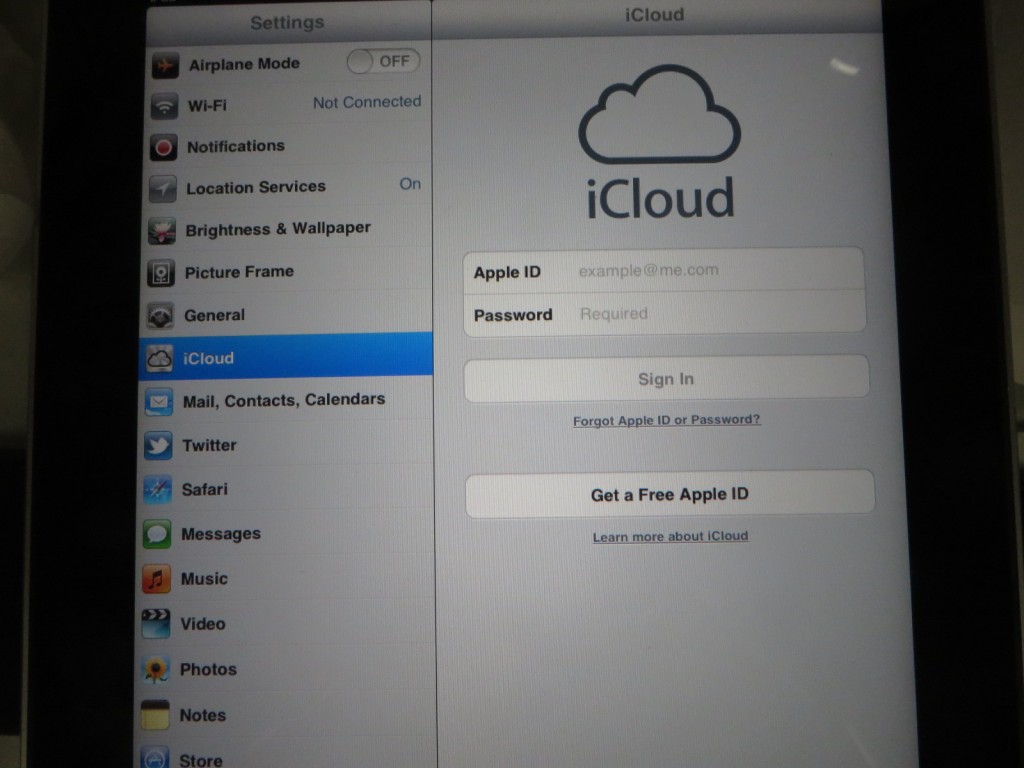This screenshot has height=768, width=1024.
Task: Tap the Password field label
Action: click(x=513, y=315)
